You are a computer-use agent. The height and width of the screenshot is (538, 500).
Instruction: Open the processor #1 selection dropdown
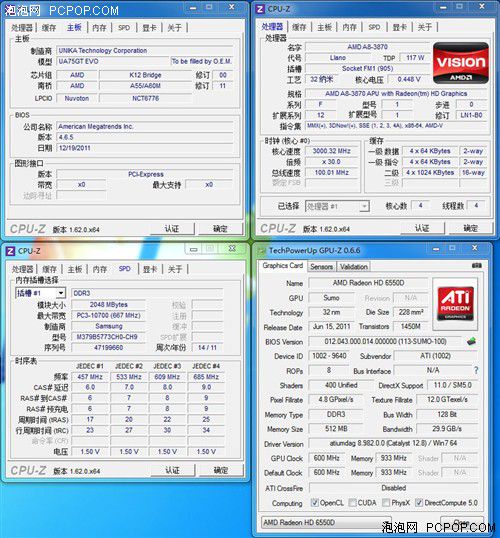point(364,206)
